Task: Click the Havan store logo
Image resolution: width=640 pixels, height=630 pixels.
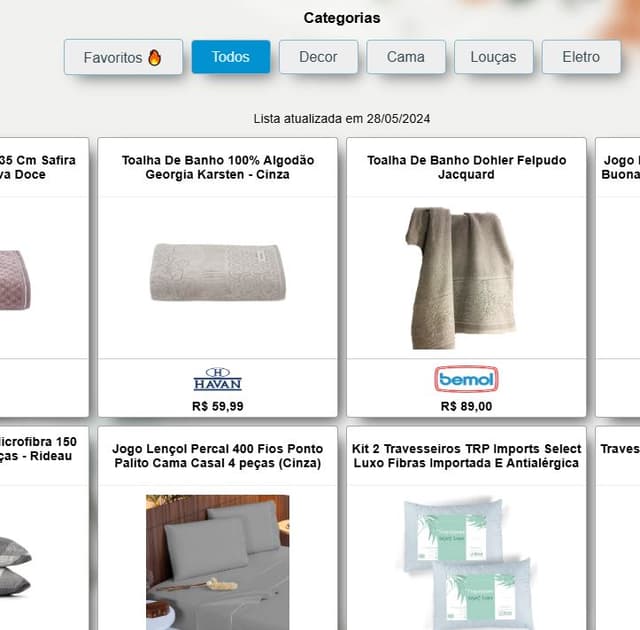Action: 218,379
